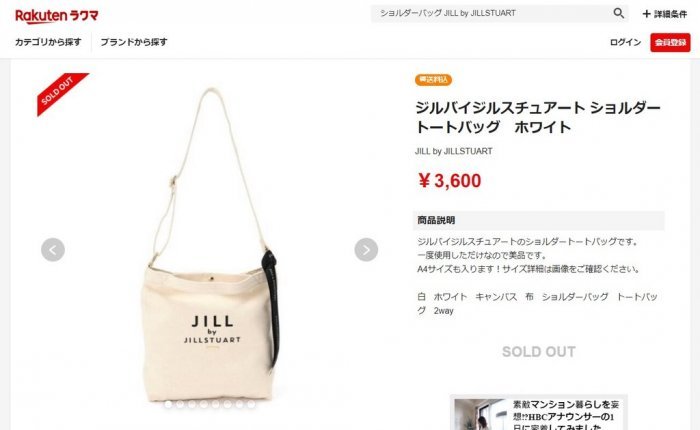Click the ログイン link
The image size is (700, 430).
coord(625,42)
